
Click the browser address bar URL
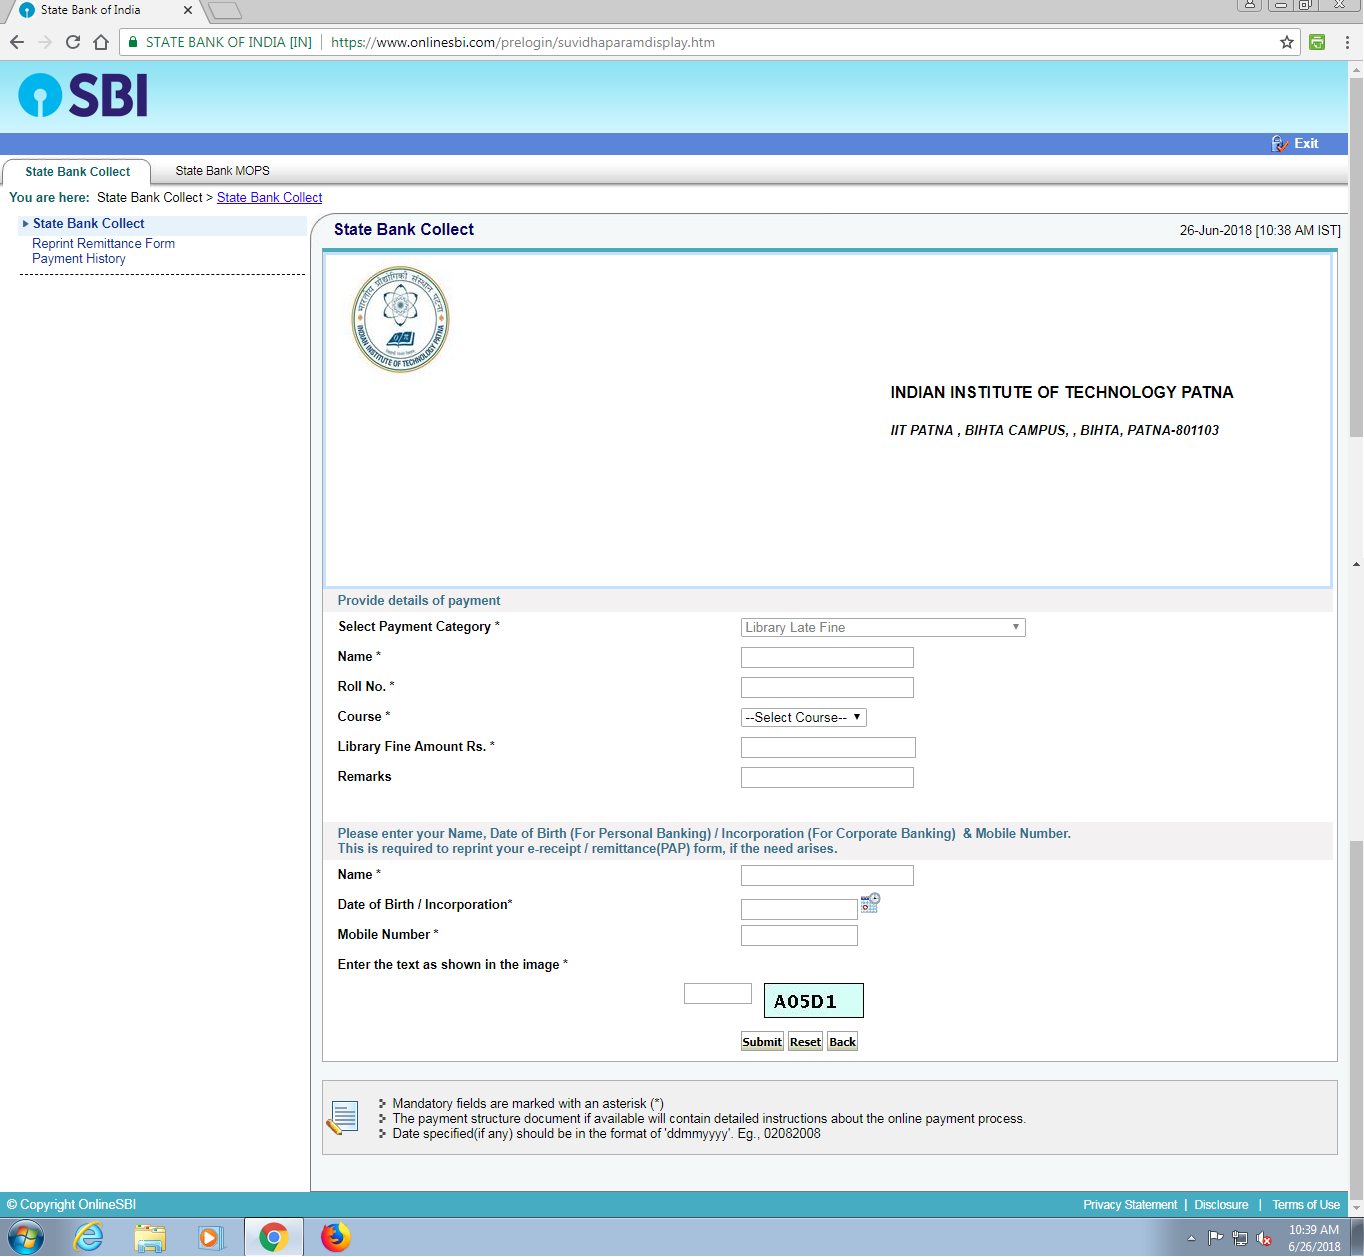tap(523, 42)
